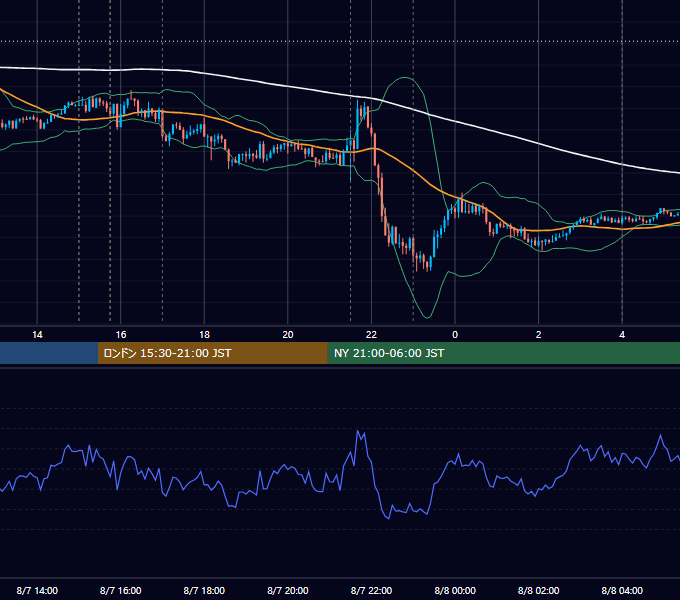Click the blue session bar before ロンドン
The height and width of the screenshot is (600, 680).
[x=49, y=353]
